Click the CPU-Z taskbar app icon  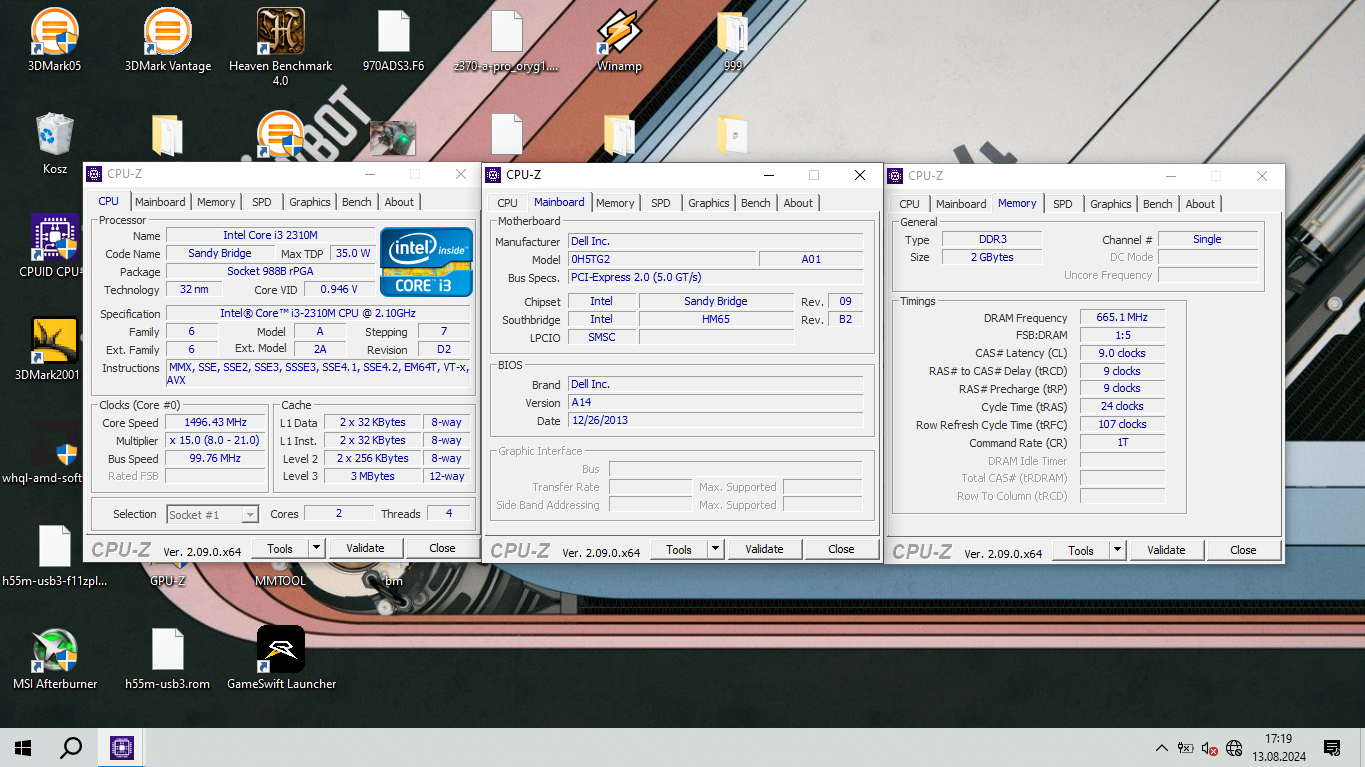click(121, 747)
